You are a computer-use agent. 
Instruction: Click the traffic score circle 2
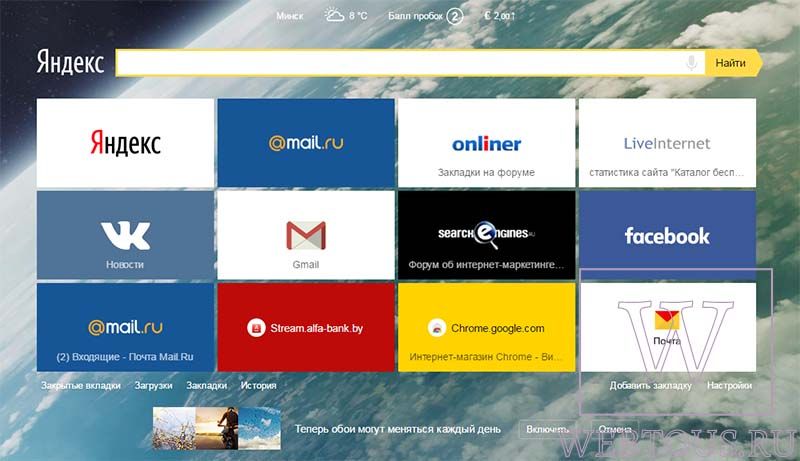coord(455,16)
